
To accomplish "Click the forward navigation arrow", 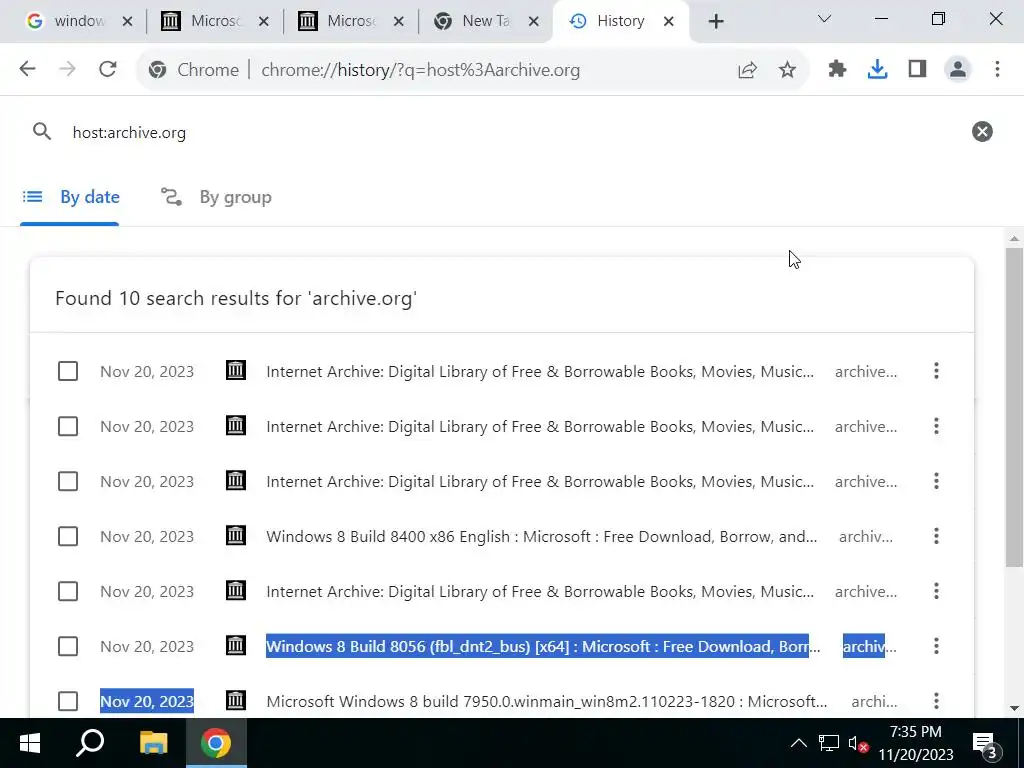I will pos(67,69).
